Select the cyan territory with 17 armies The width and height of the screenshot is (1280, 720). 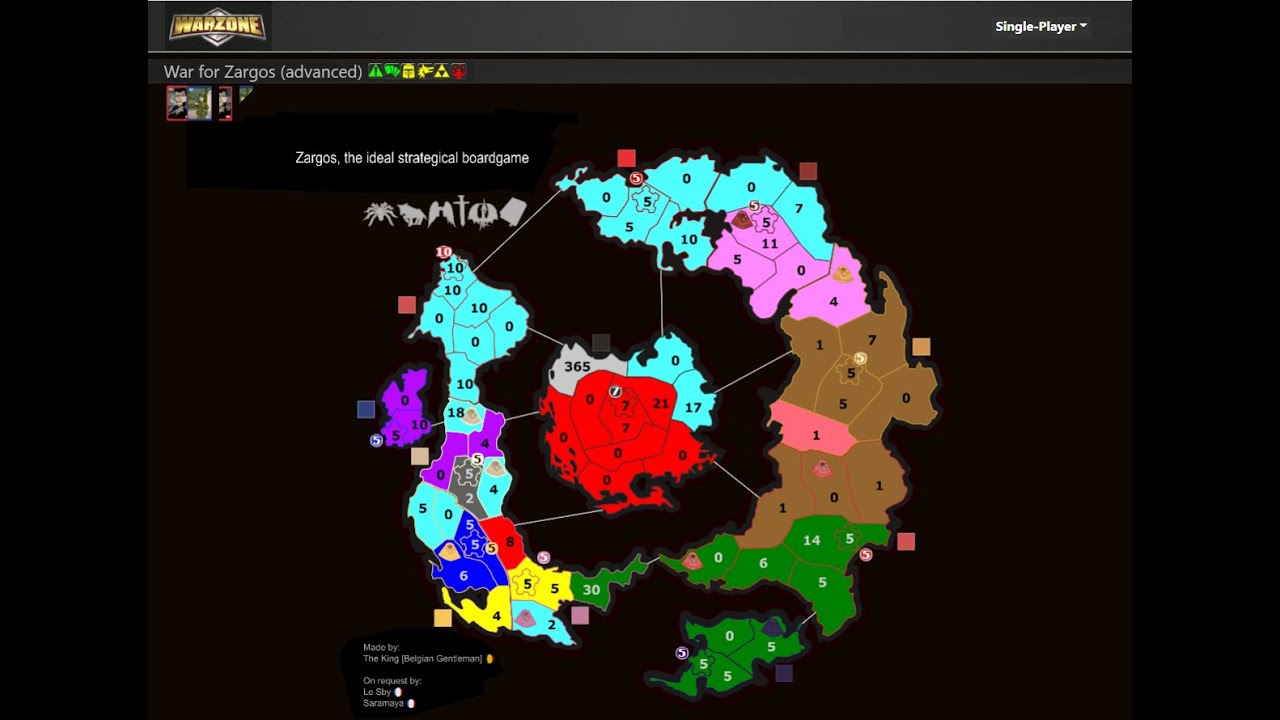coord(692,408)
